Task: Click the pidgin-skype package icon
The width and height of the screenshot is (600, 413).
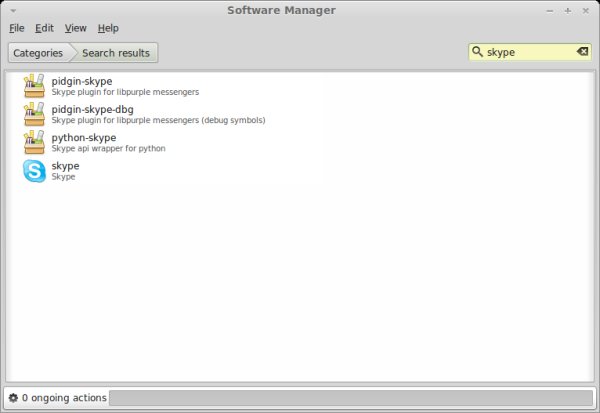Action: tap(34, 86)
